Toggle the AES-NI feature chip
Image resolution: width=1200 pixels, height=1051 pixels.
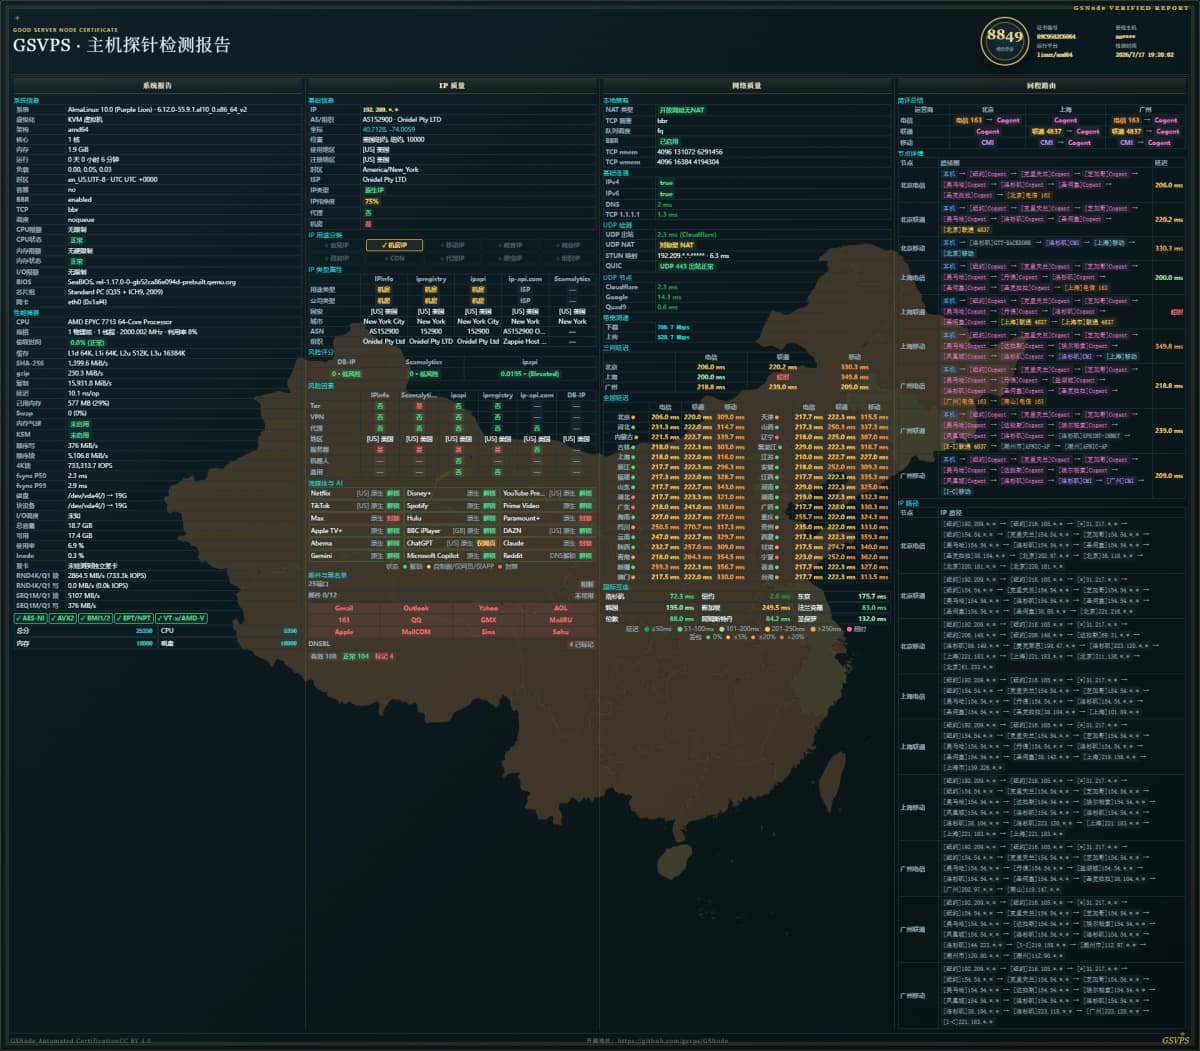point(30,618)
